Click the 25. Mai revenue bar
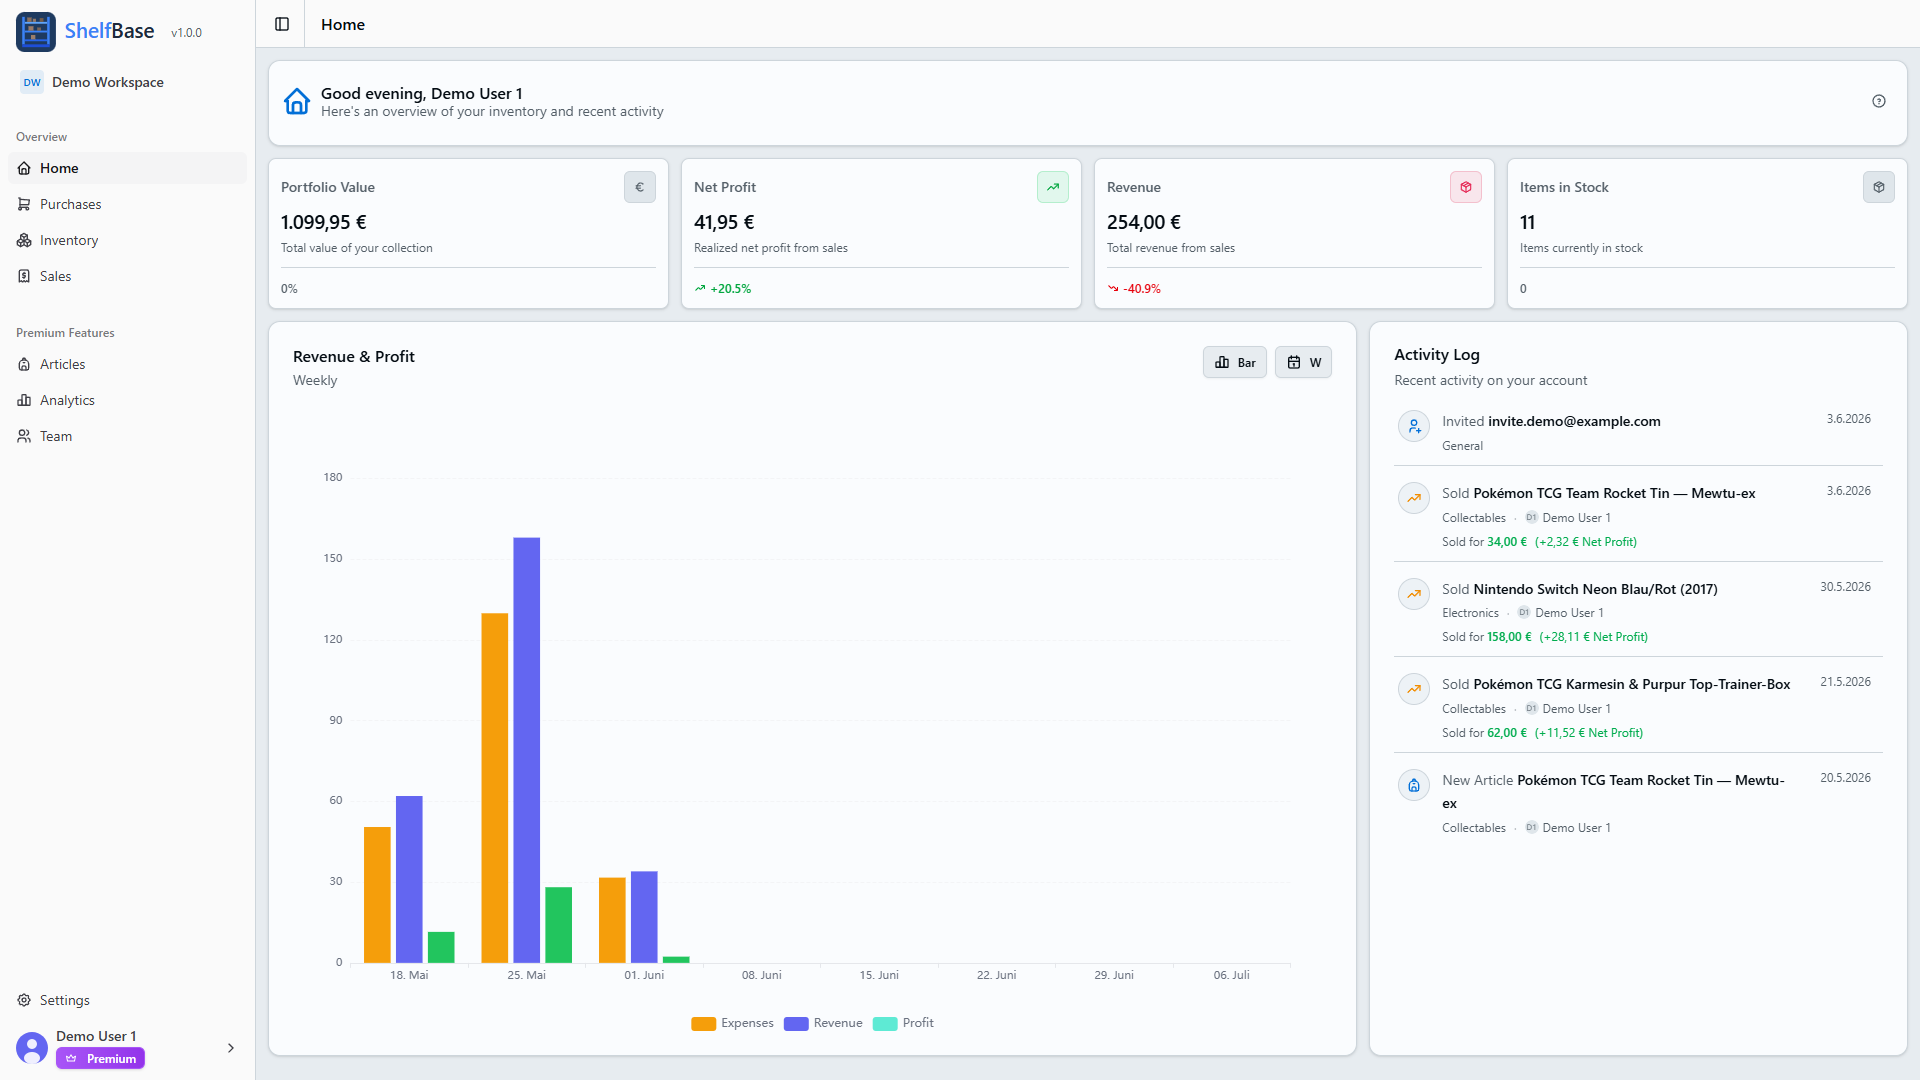Viewport: 1920px width, 1080px height. 527,750
